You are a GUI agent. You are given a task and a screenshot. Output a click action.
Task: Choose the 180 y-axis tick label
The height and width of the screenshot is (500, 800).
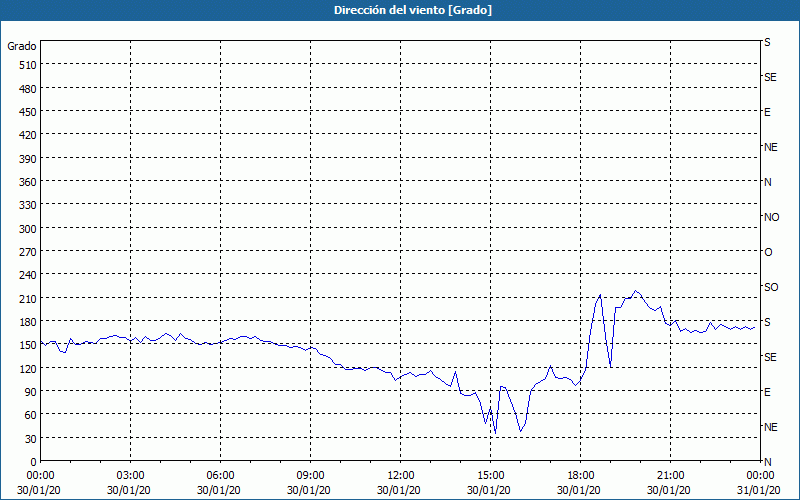click(28, 322)
